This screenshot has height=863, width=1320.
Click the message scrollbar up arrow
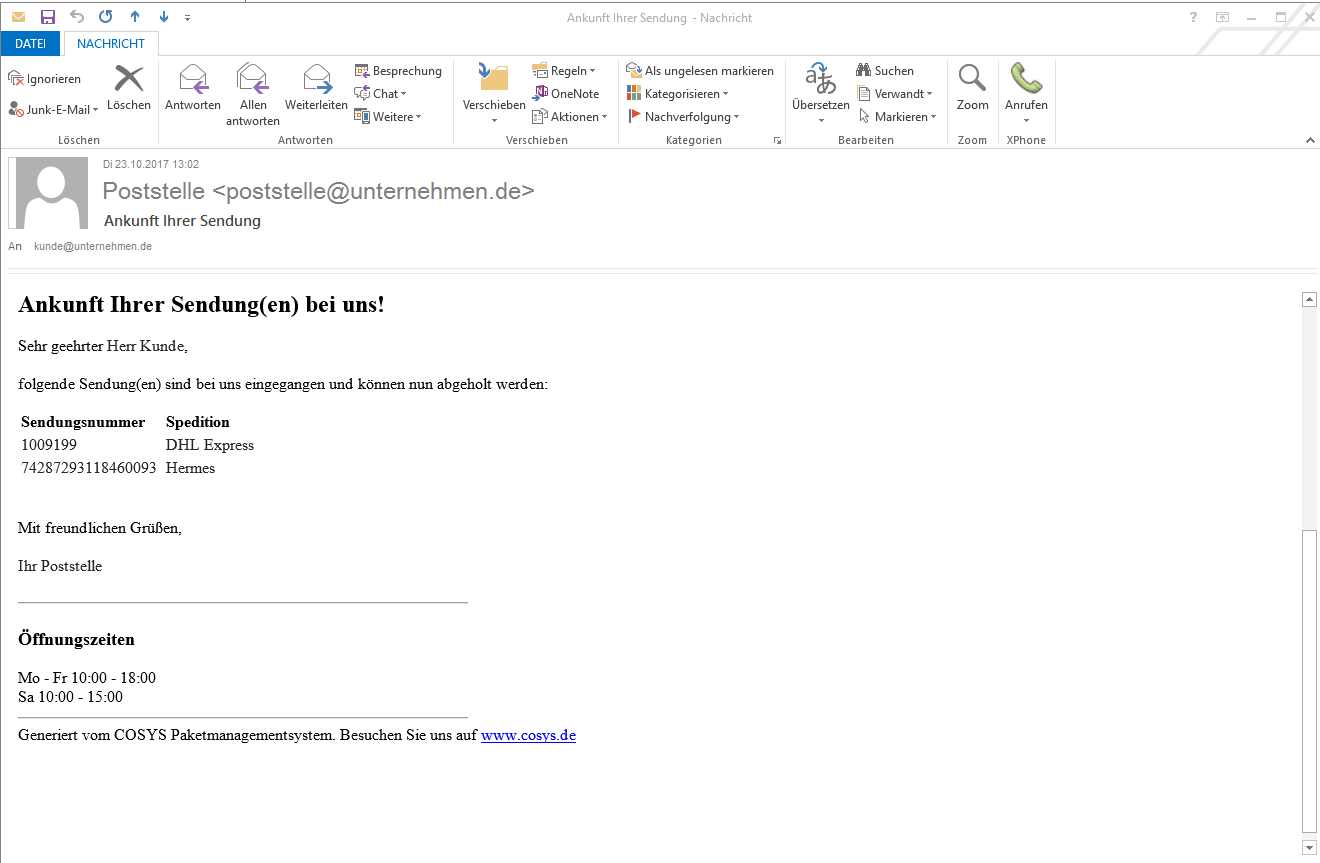coord(1309,299)
